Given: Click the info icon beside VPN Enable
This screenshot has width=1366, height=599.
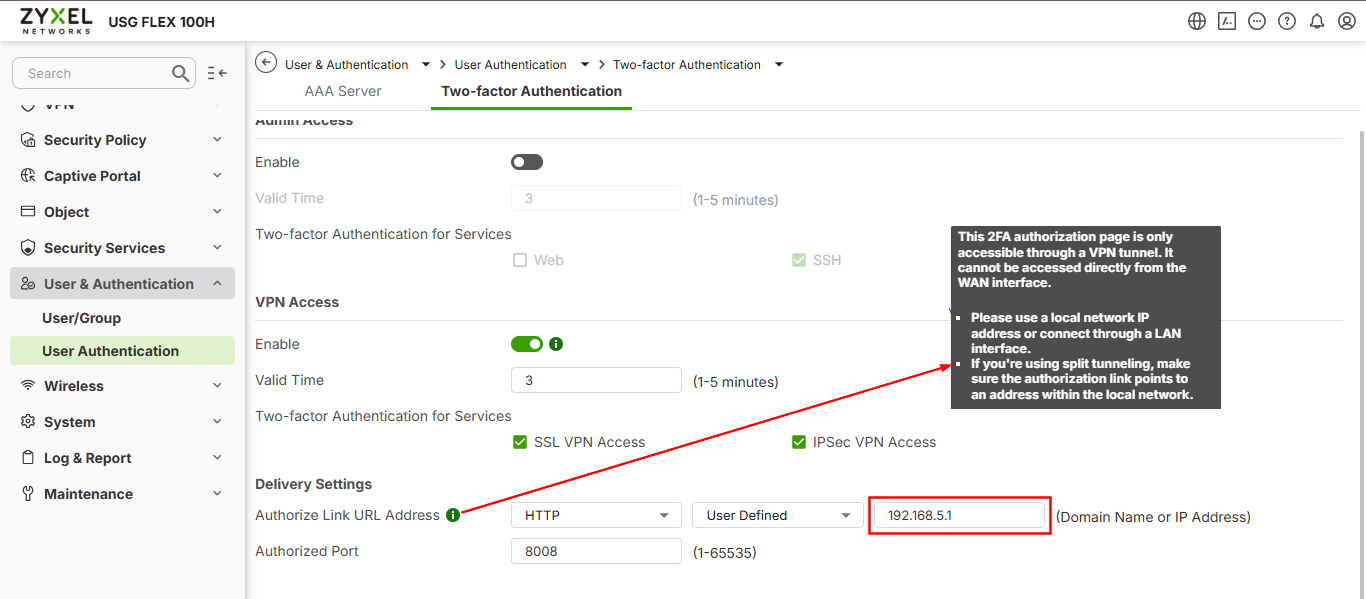Looking at the screenshot, I should [556, 344].
